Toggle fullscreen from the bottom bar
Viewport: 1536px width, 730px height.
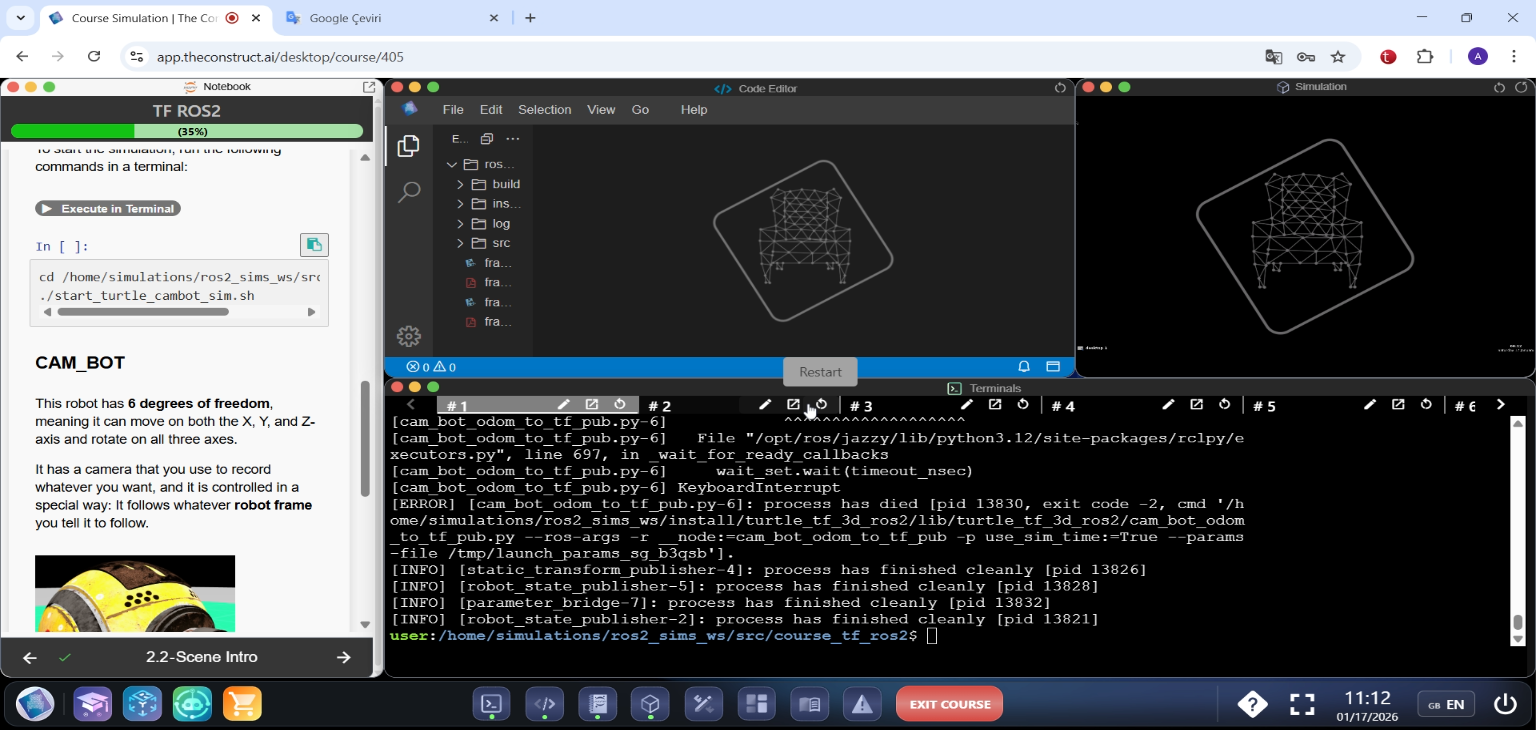tap(1302, 704)
